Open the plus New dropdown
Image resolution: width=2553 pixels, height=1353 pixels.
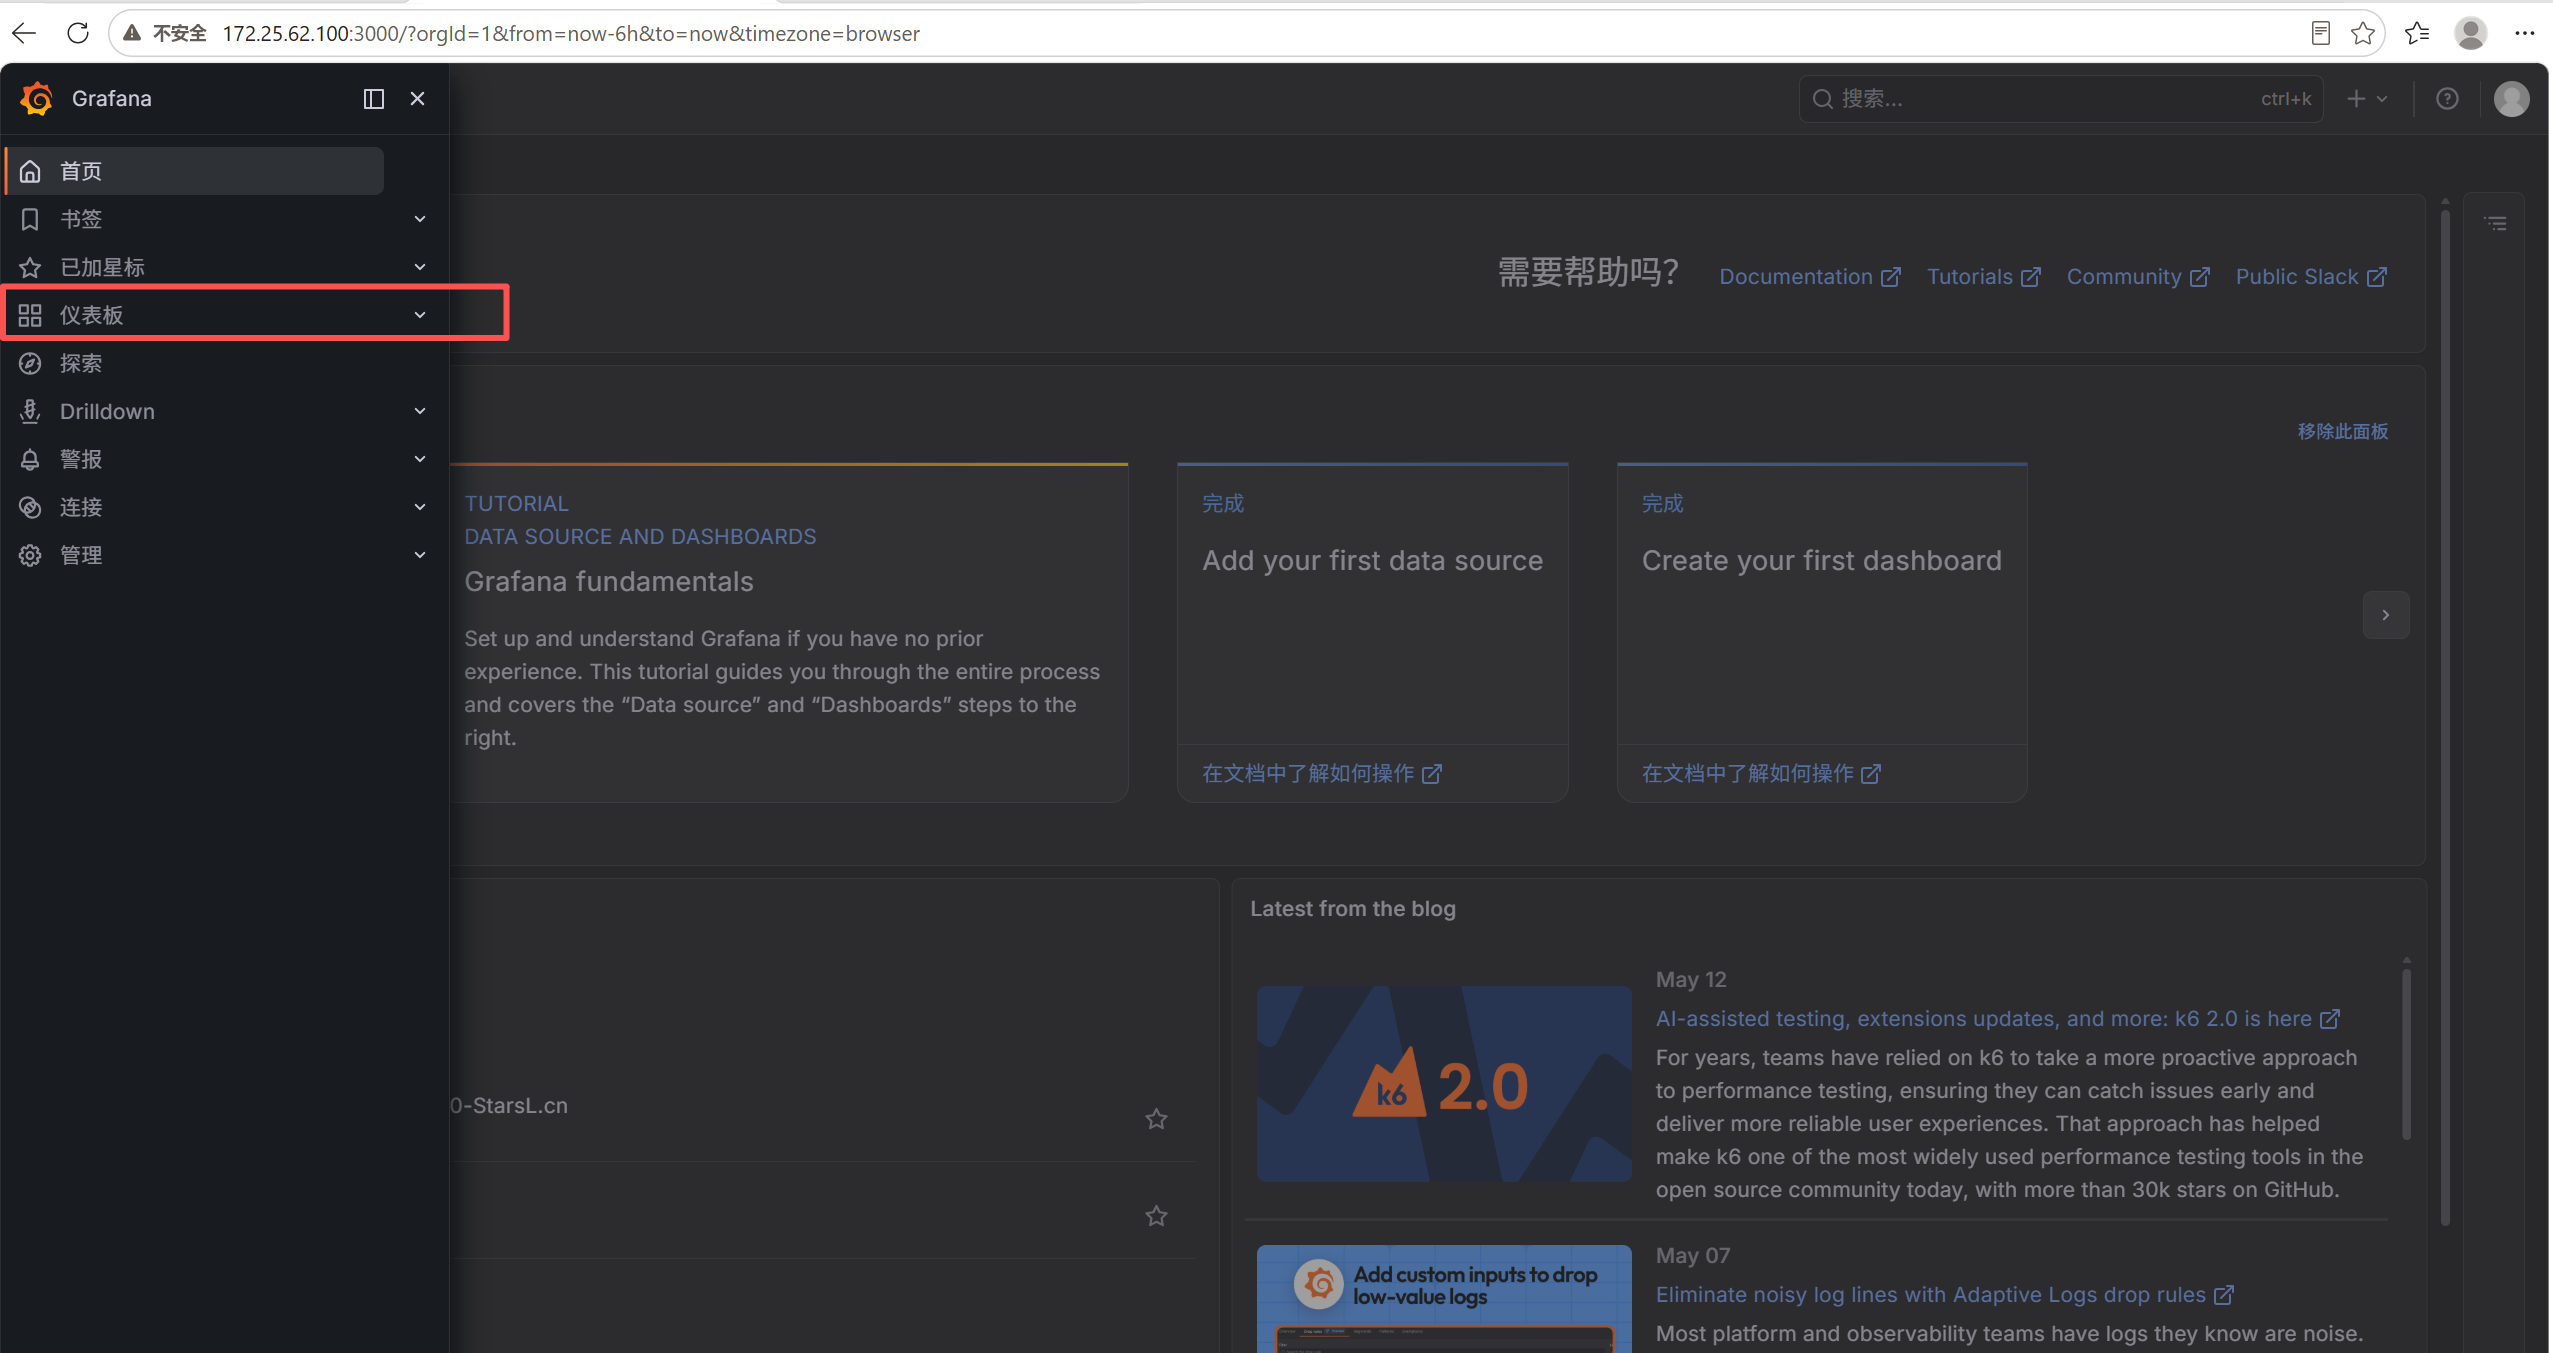coord(2367,99)
